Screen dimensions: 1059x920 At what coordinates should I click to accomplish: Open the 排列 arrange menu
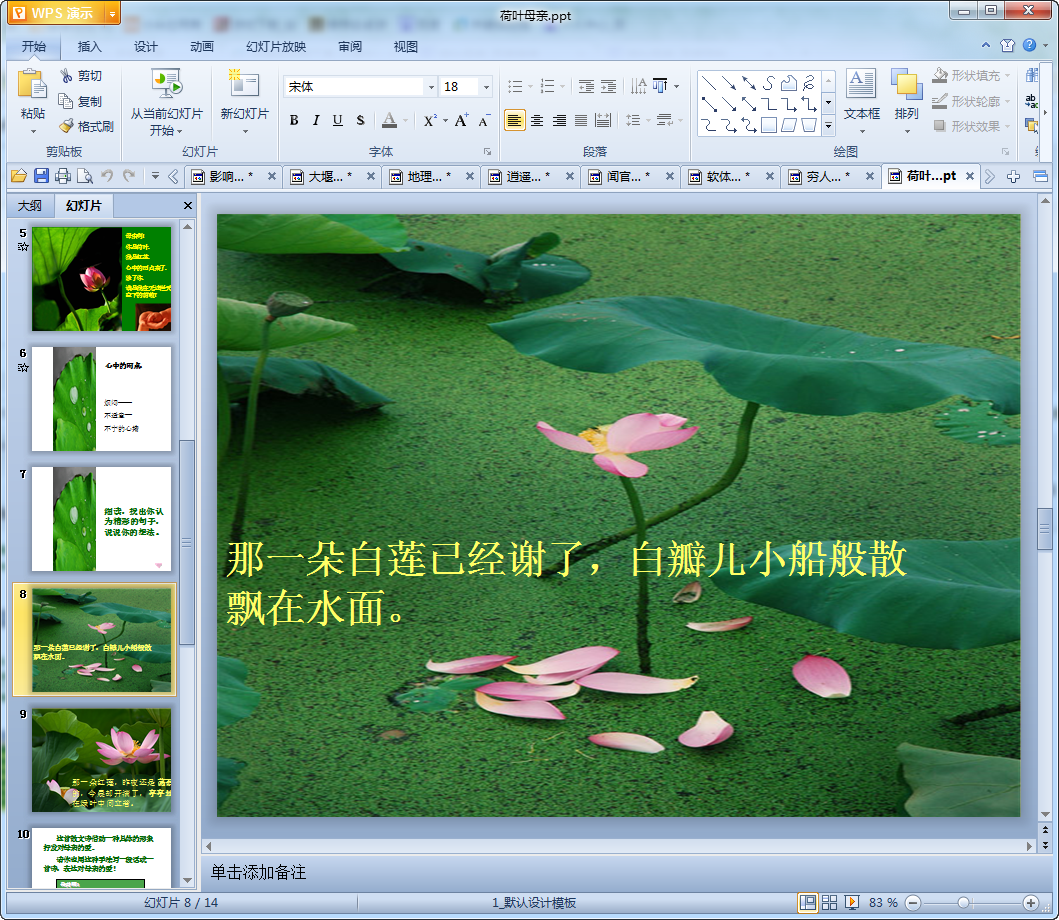[x=906, y=100]
